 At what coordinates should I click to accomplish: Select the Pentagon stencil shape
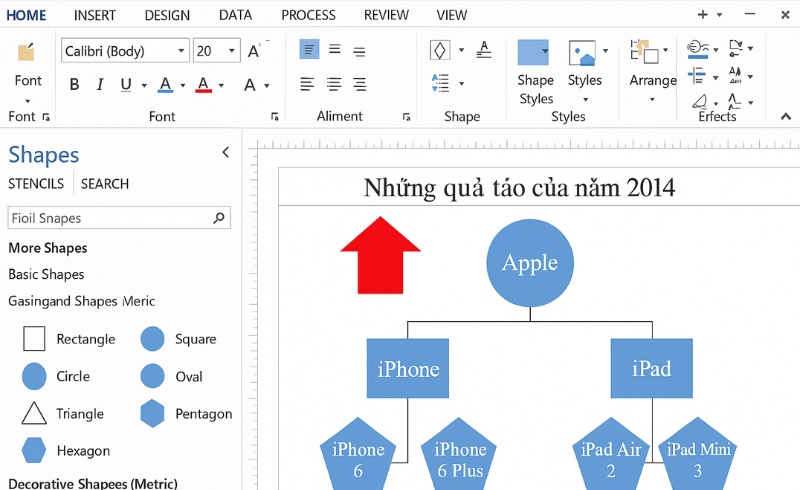[153, 413]
